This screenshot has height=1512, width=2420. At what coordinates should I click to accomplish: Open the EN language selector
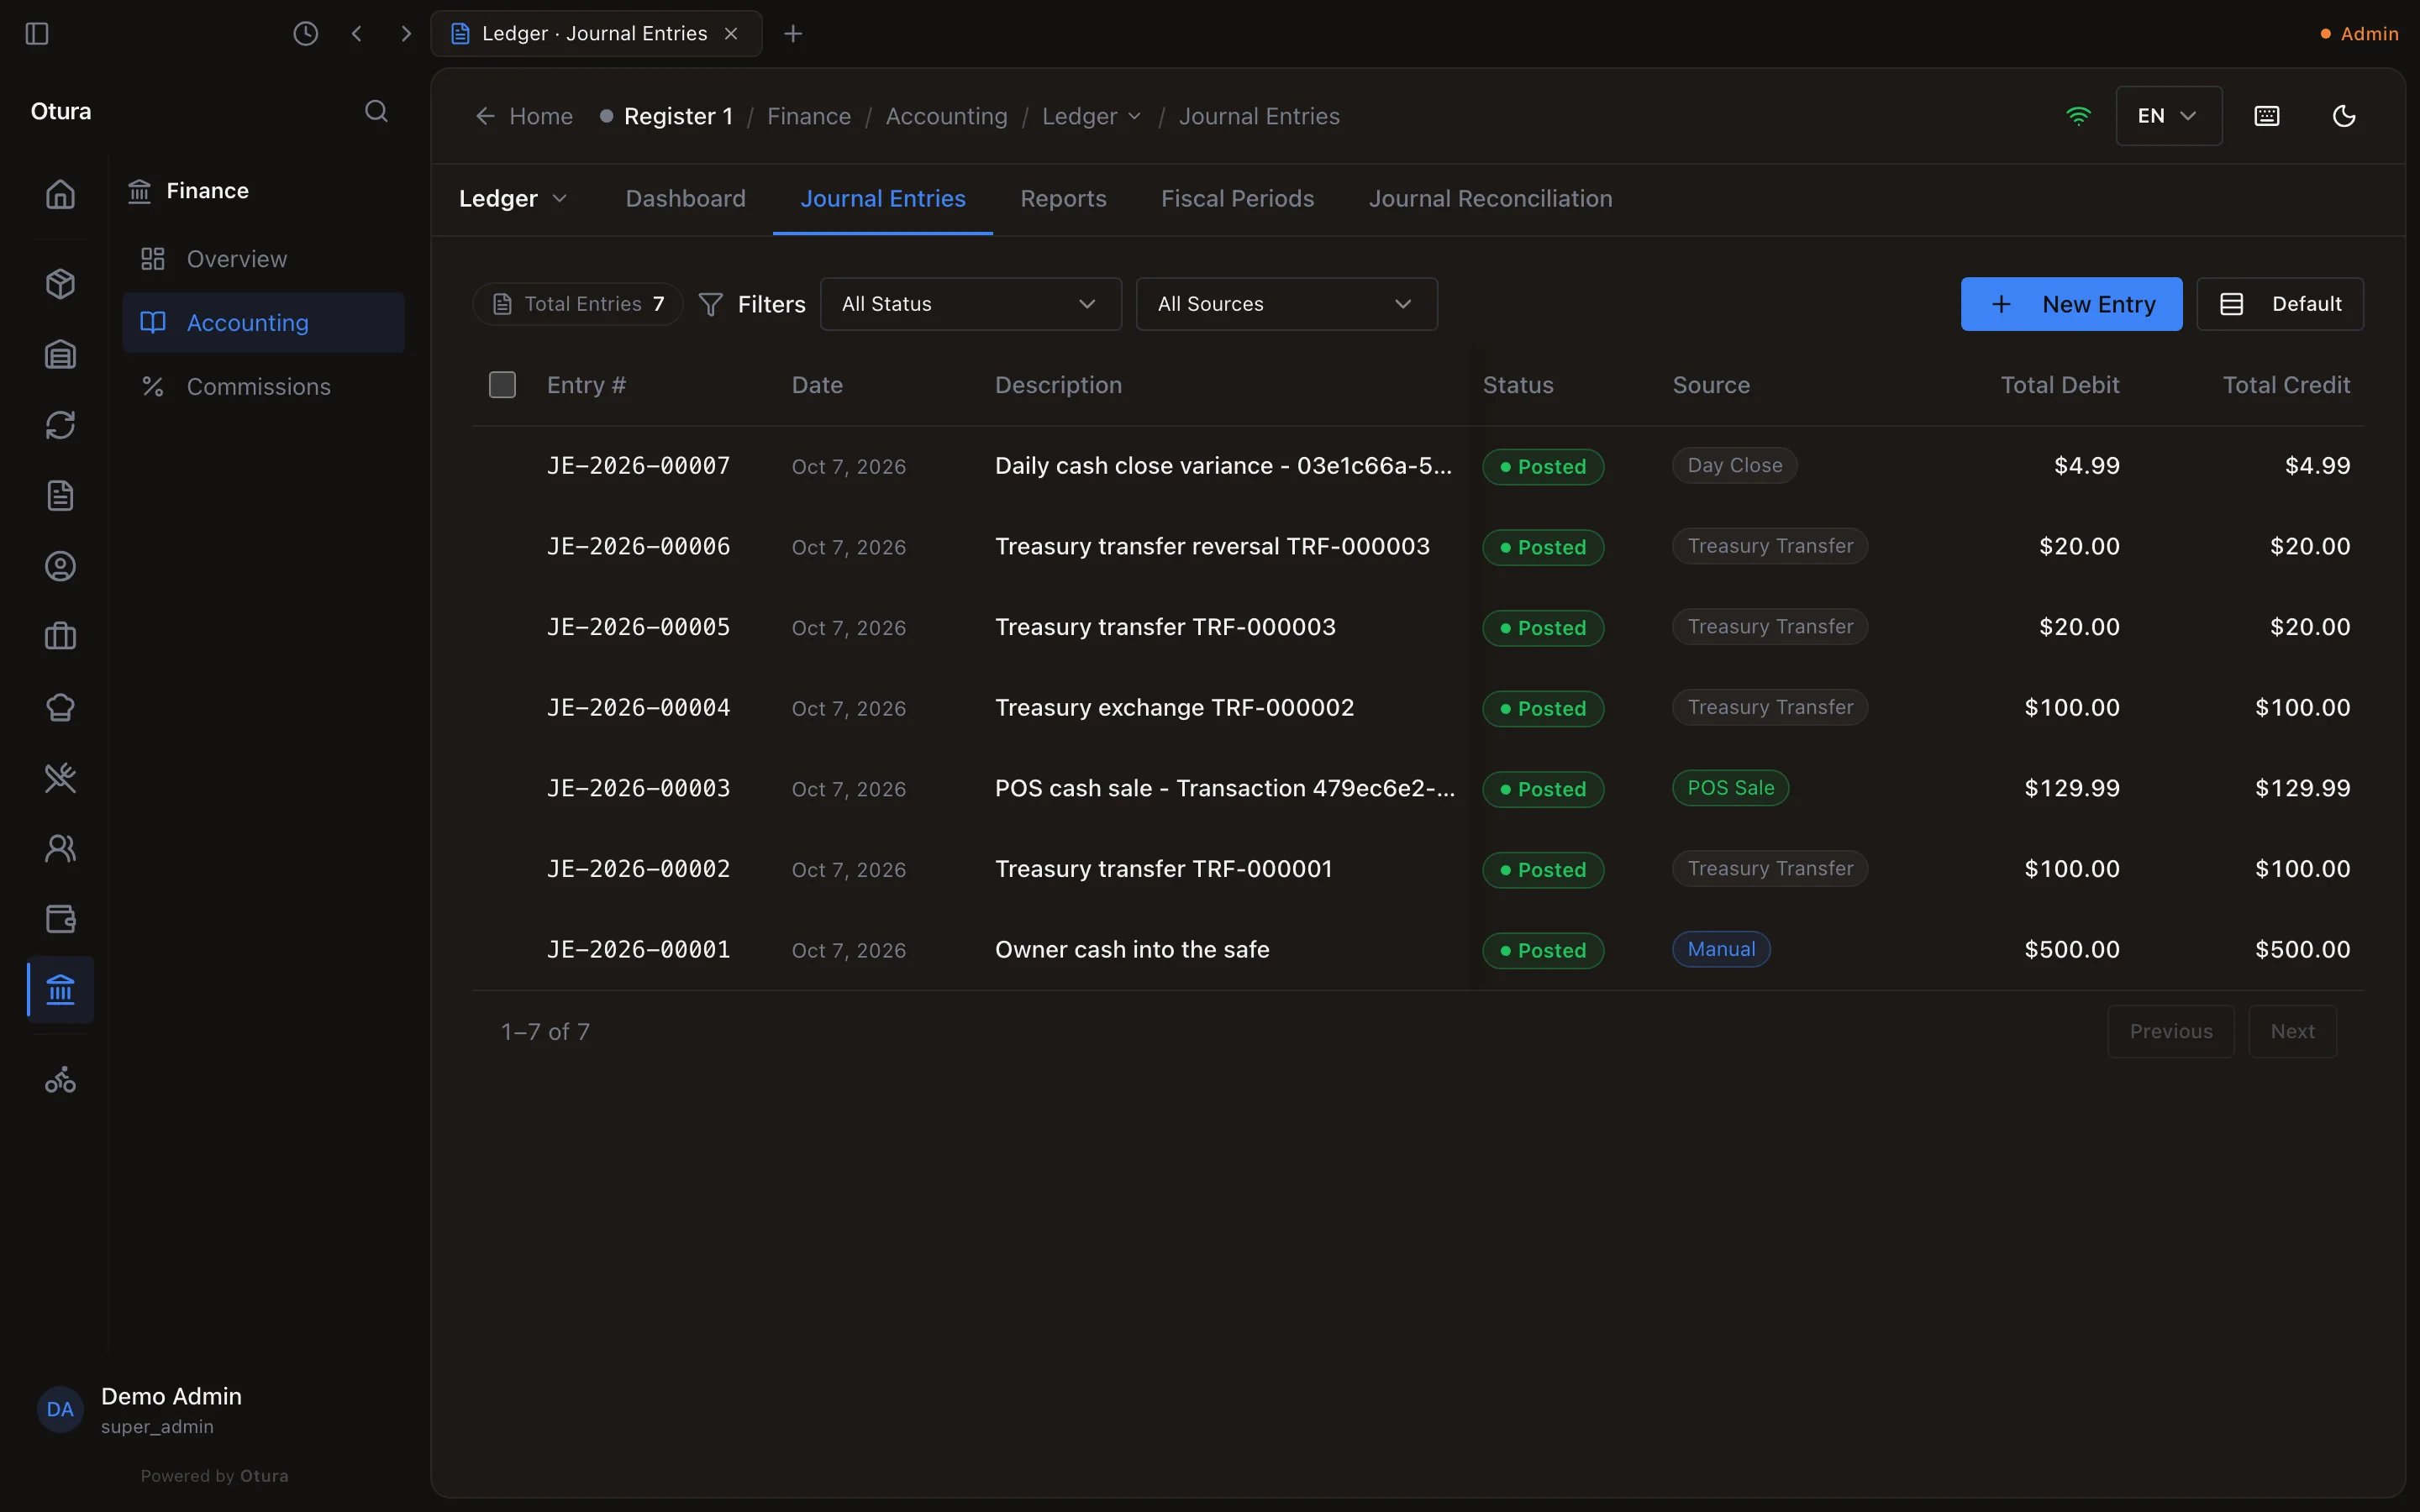[x=2168, y=116]
